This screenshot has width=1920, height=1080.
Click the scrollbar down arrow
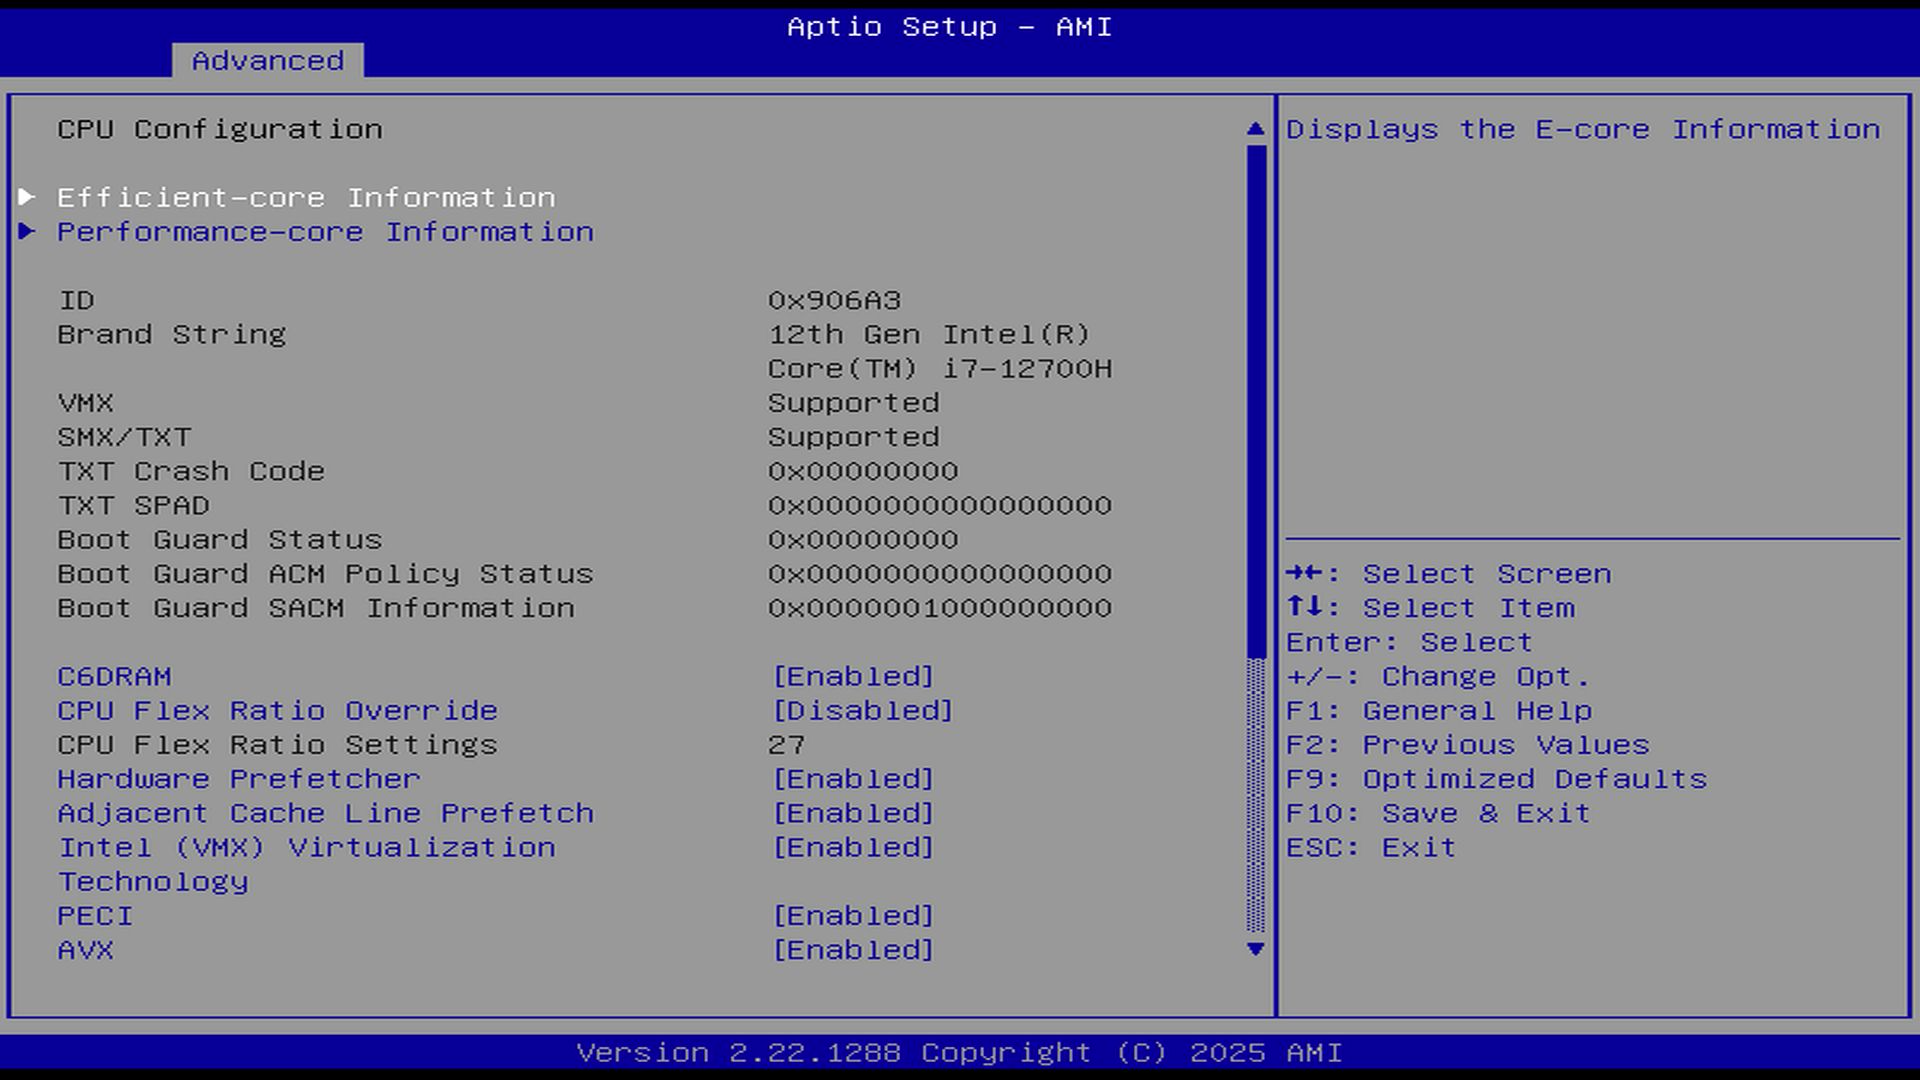(1256, 949)
